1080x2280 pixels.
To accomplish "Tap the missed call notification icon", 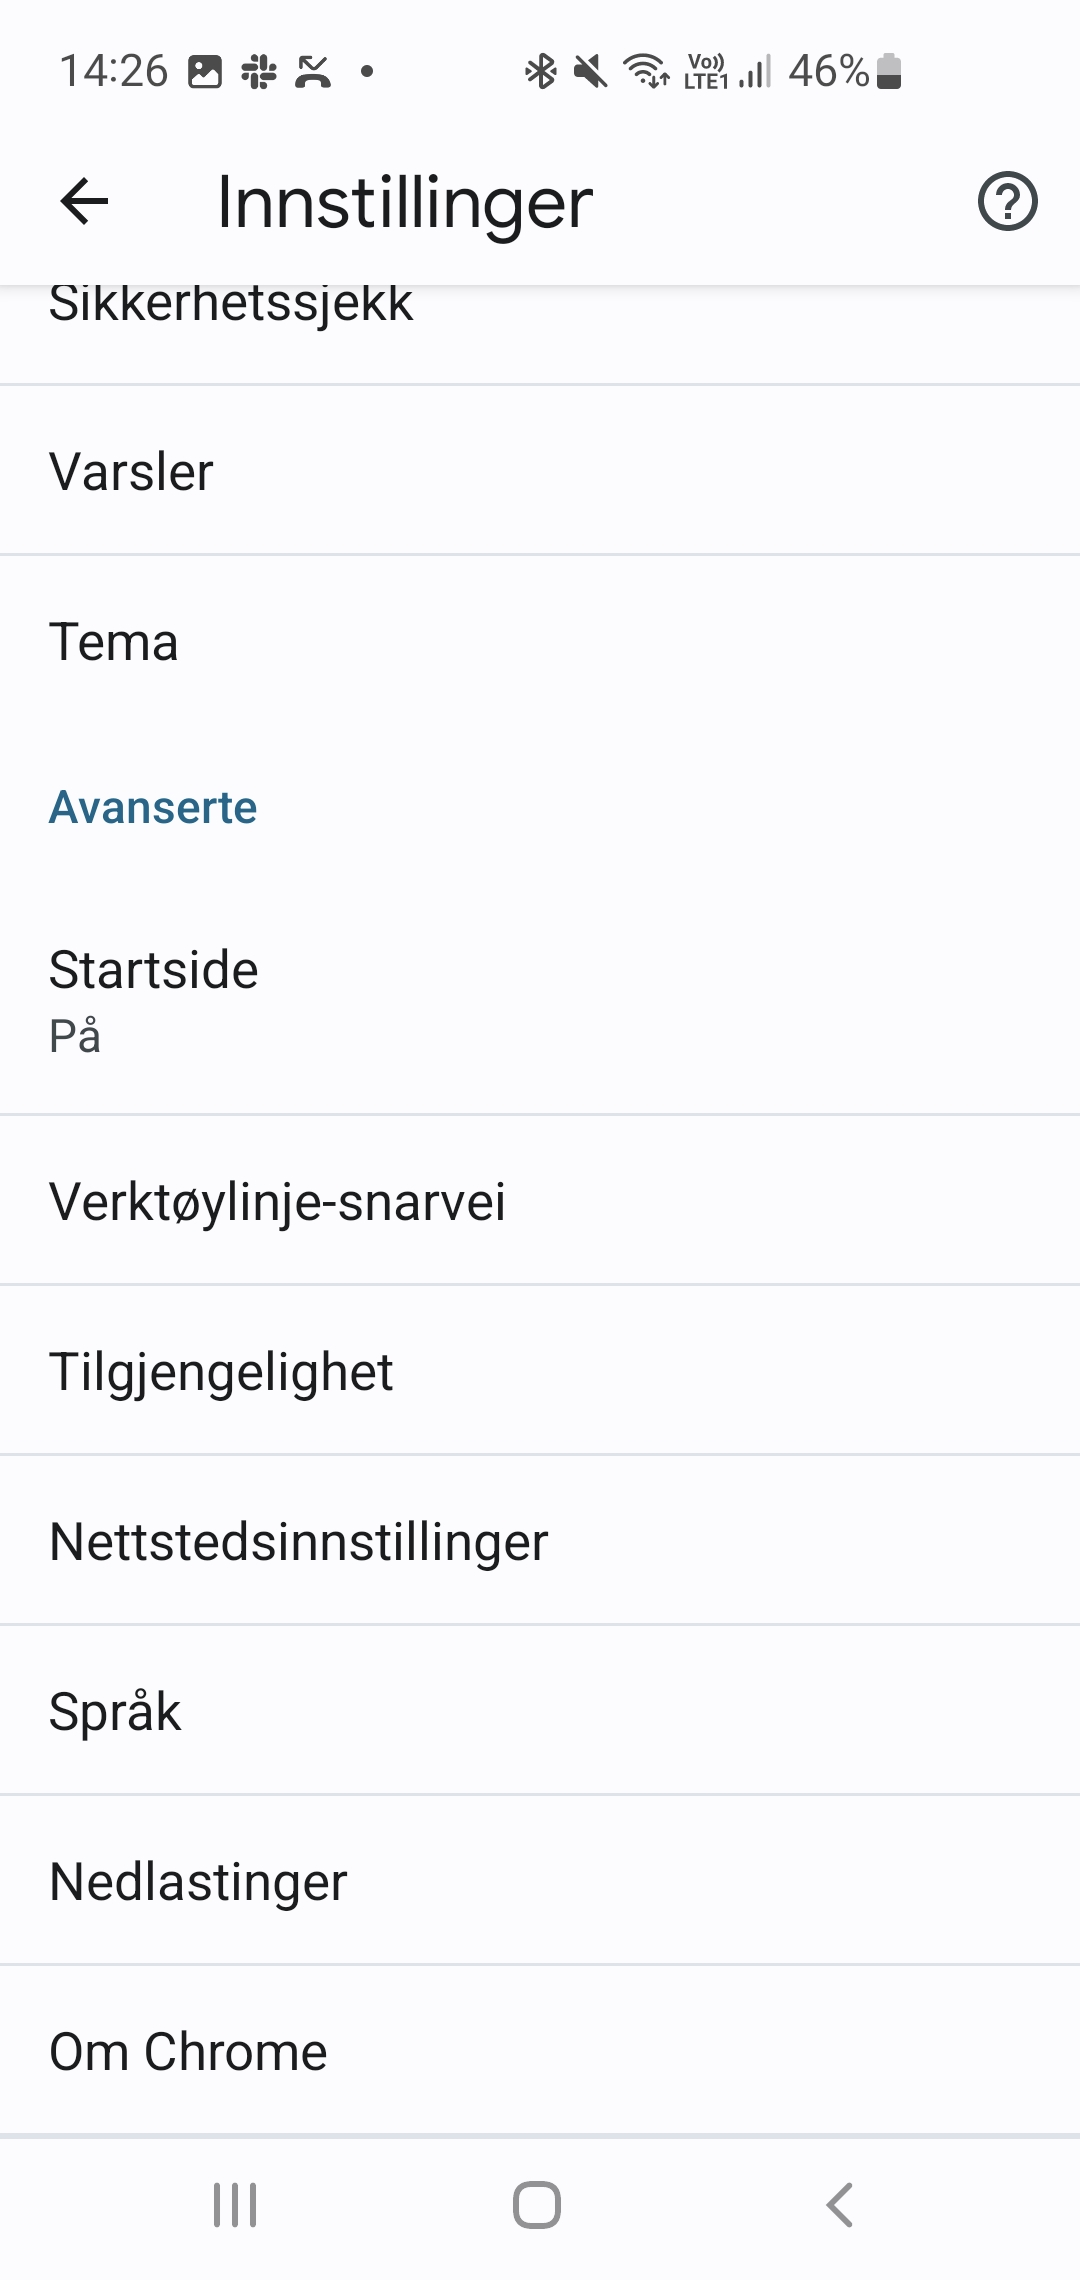I will [313, 71].
